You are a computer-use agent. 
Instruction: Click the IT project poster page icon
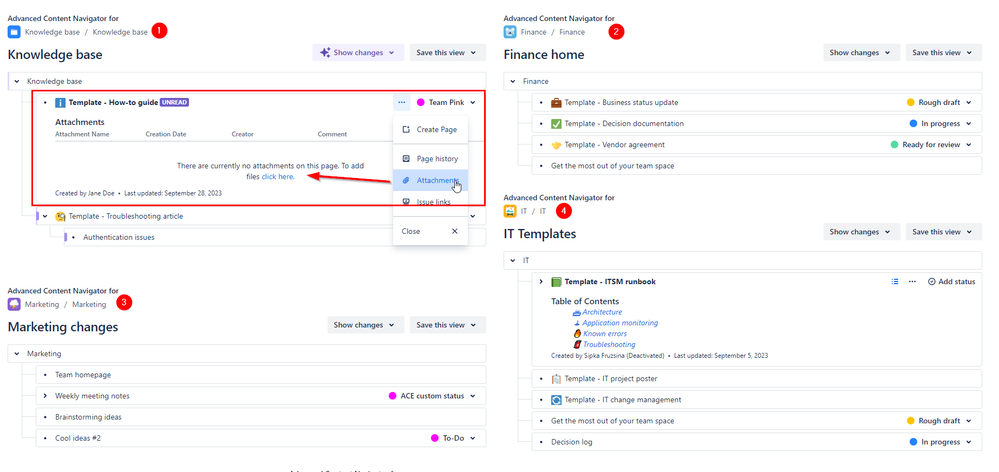click(556, 379)
